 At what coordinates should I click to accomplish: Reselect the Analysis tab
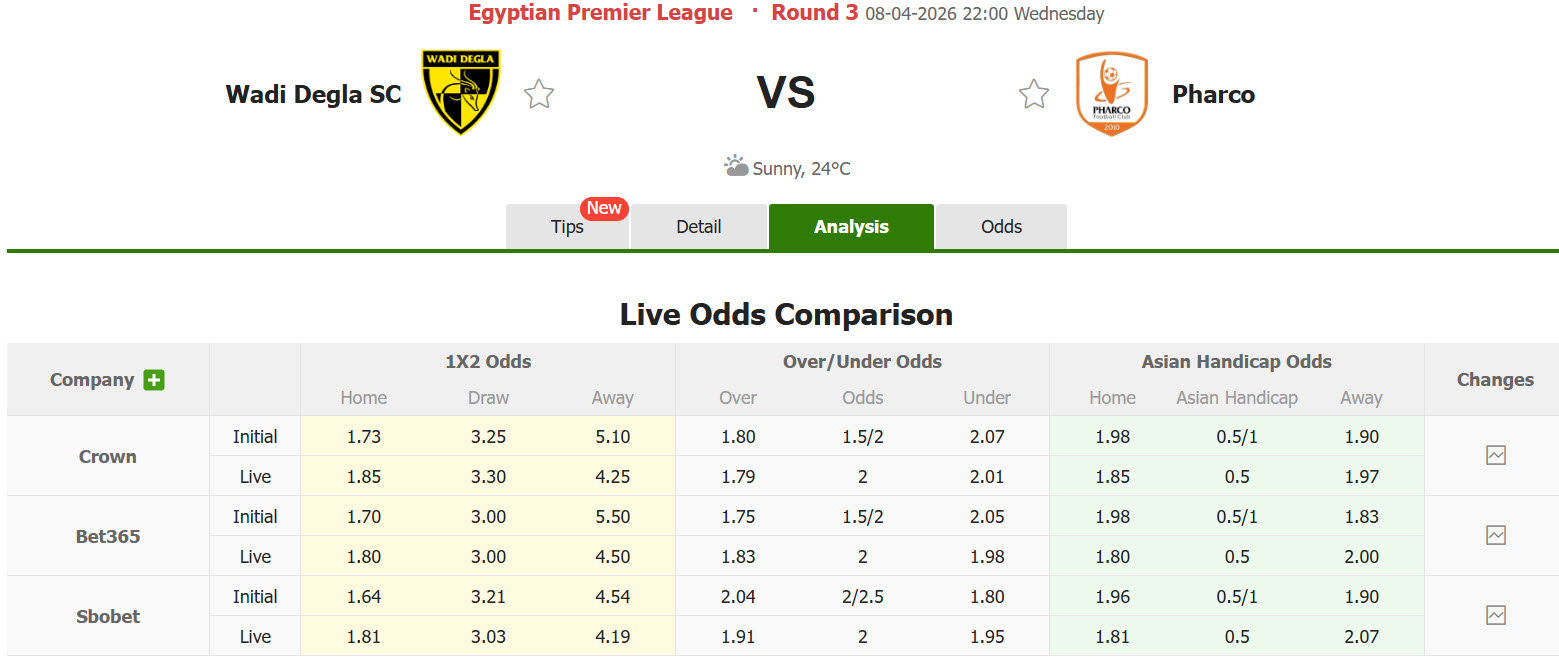(x=851, y=227)
